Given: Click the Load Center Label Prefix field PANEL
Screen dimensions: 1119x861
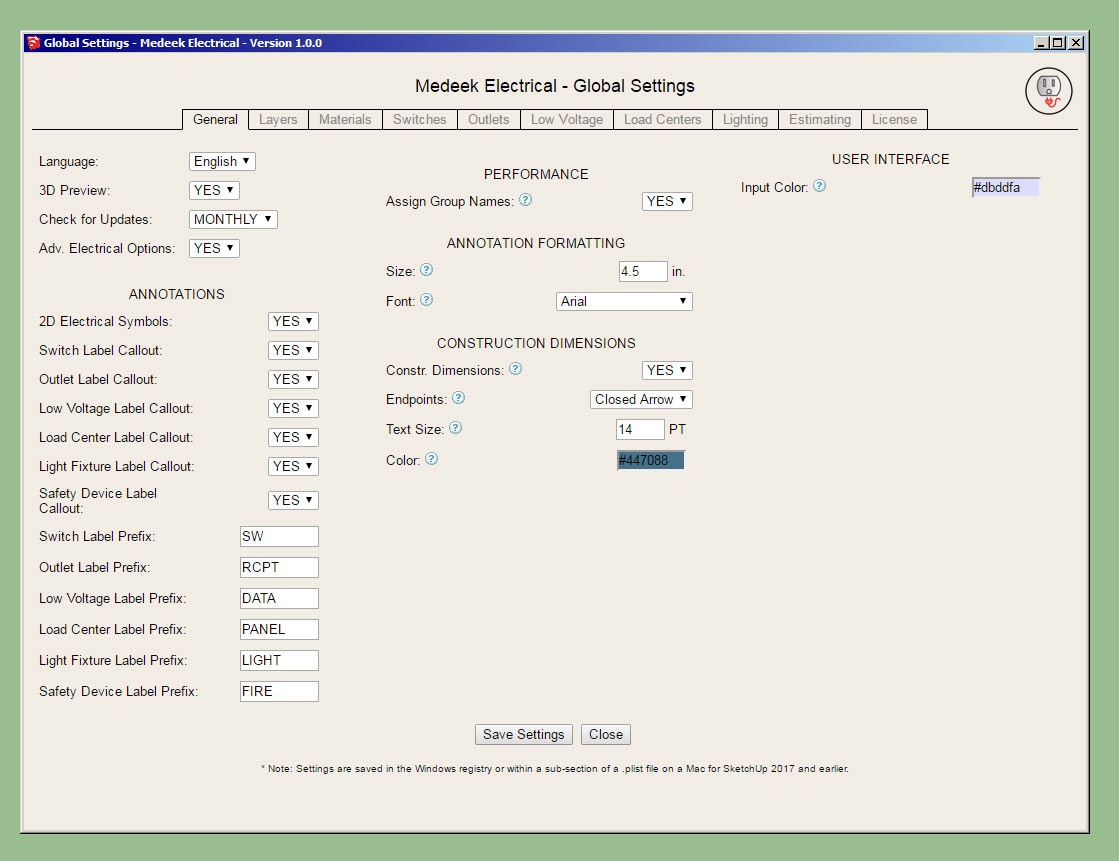Looking at the screenshot, I should [x=279, y=630].
